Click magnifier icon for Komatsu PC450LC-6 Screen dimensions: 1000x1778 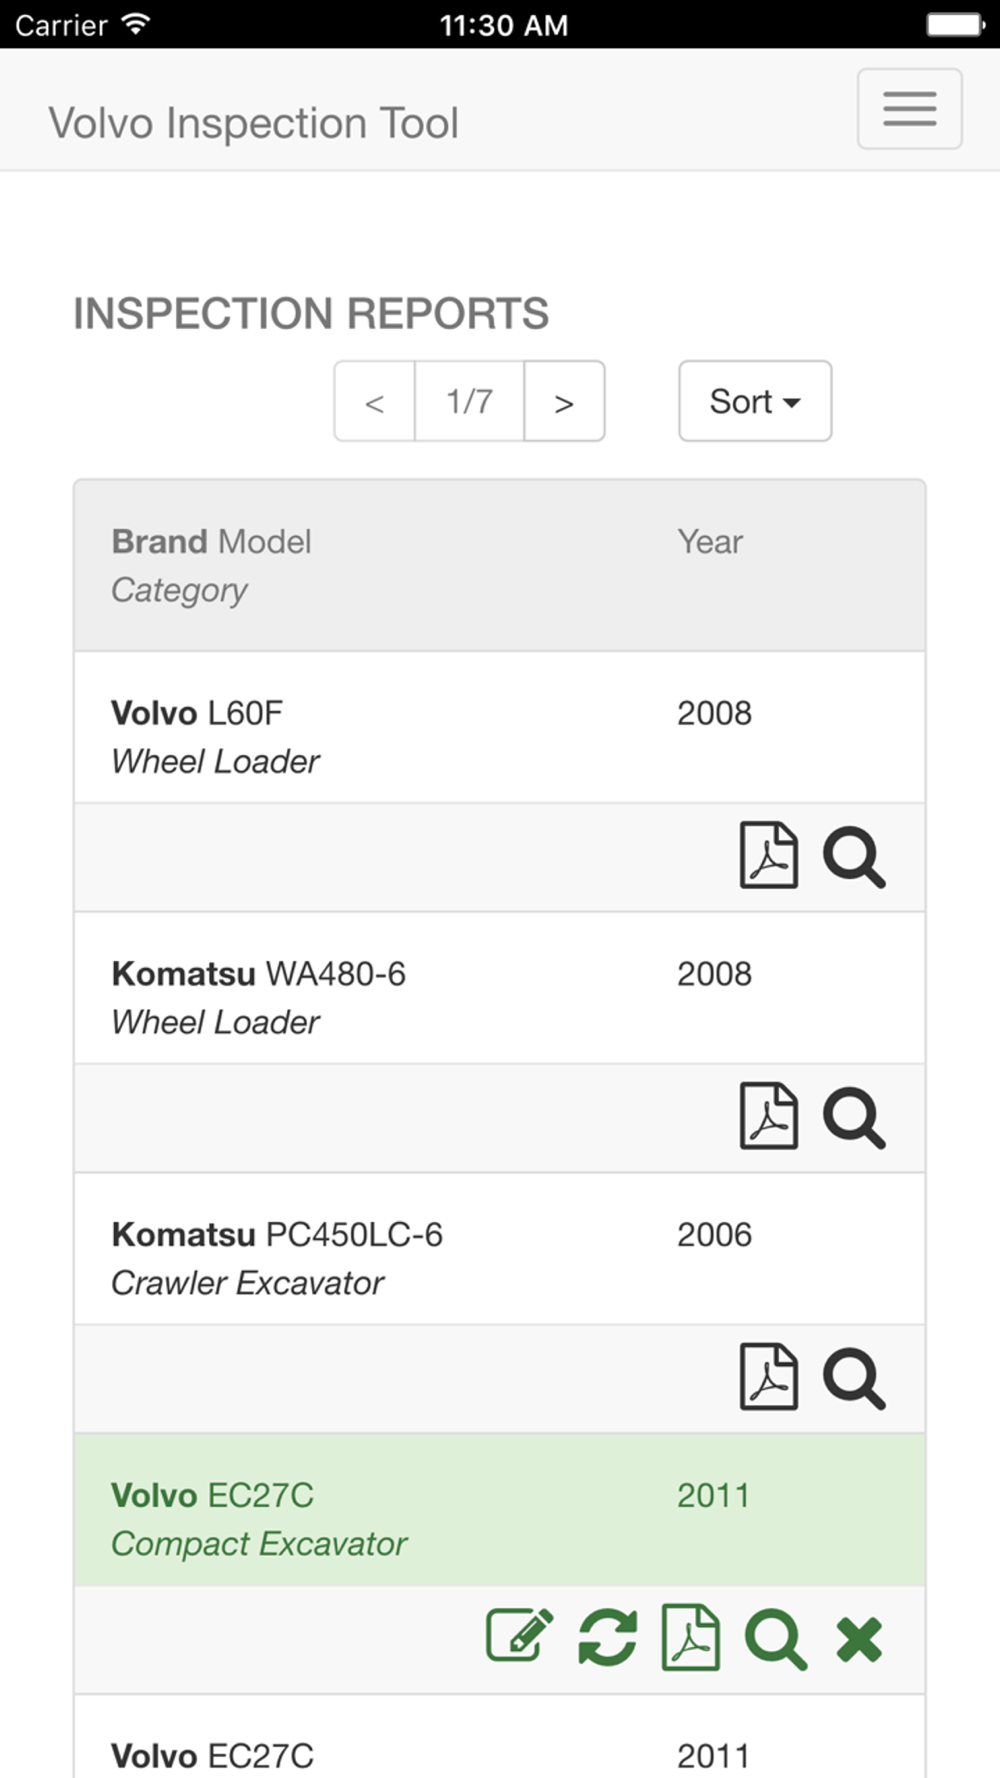pyautogui.click(x=854, y=1379)
